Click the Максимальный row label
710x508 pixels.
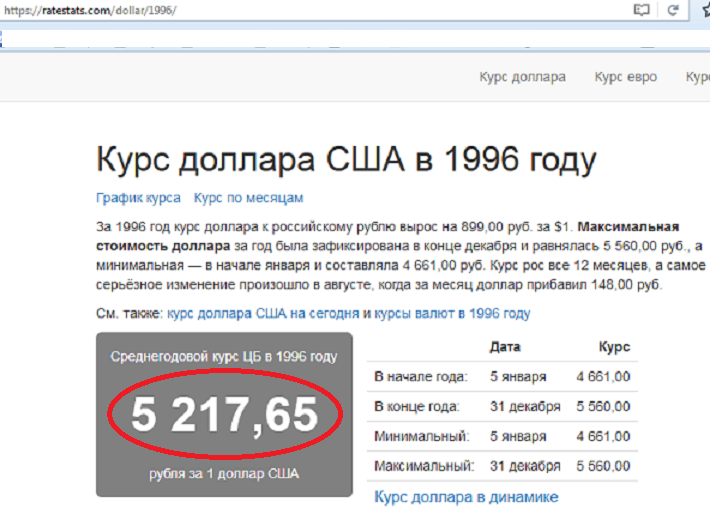coord(423,467)
